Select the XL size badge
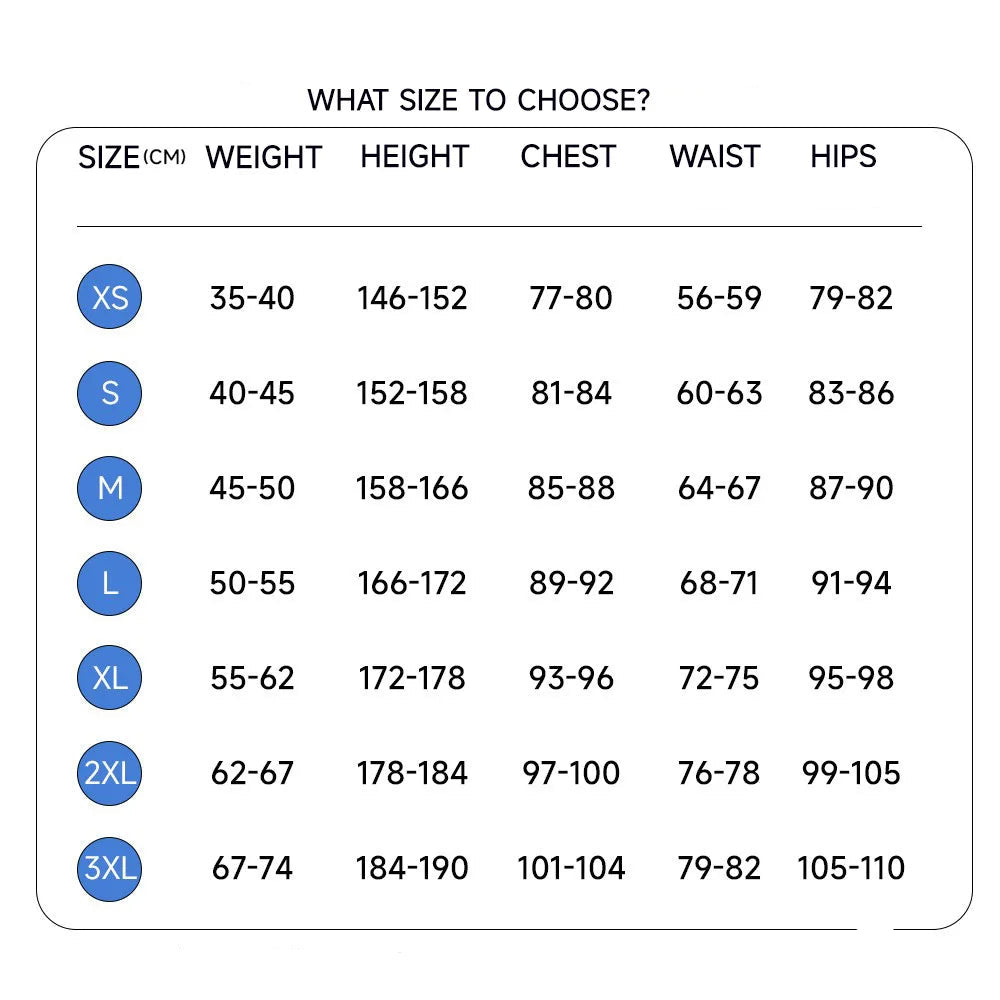 coord(110,678)
